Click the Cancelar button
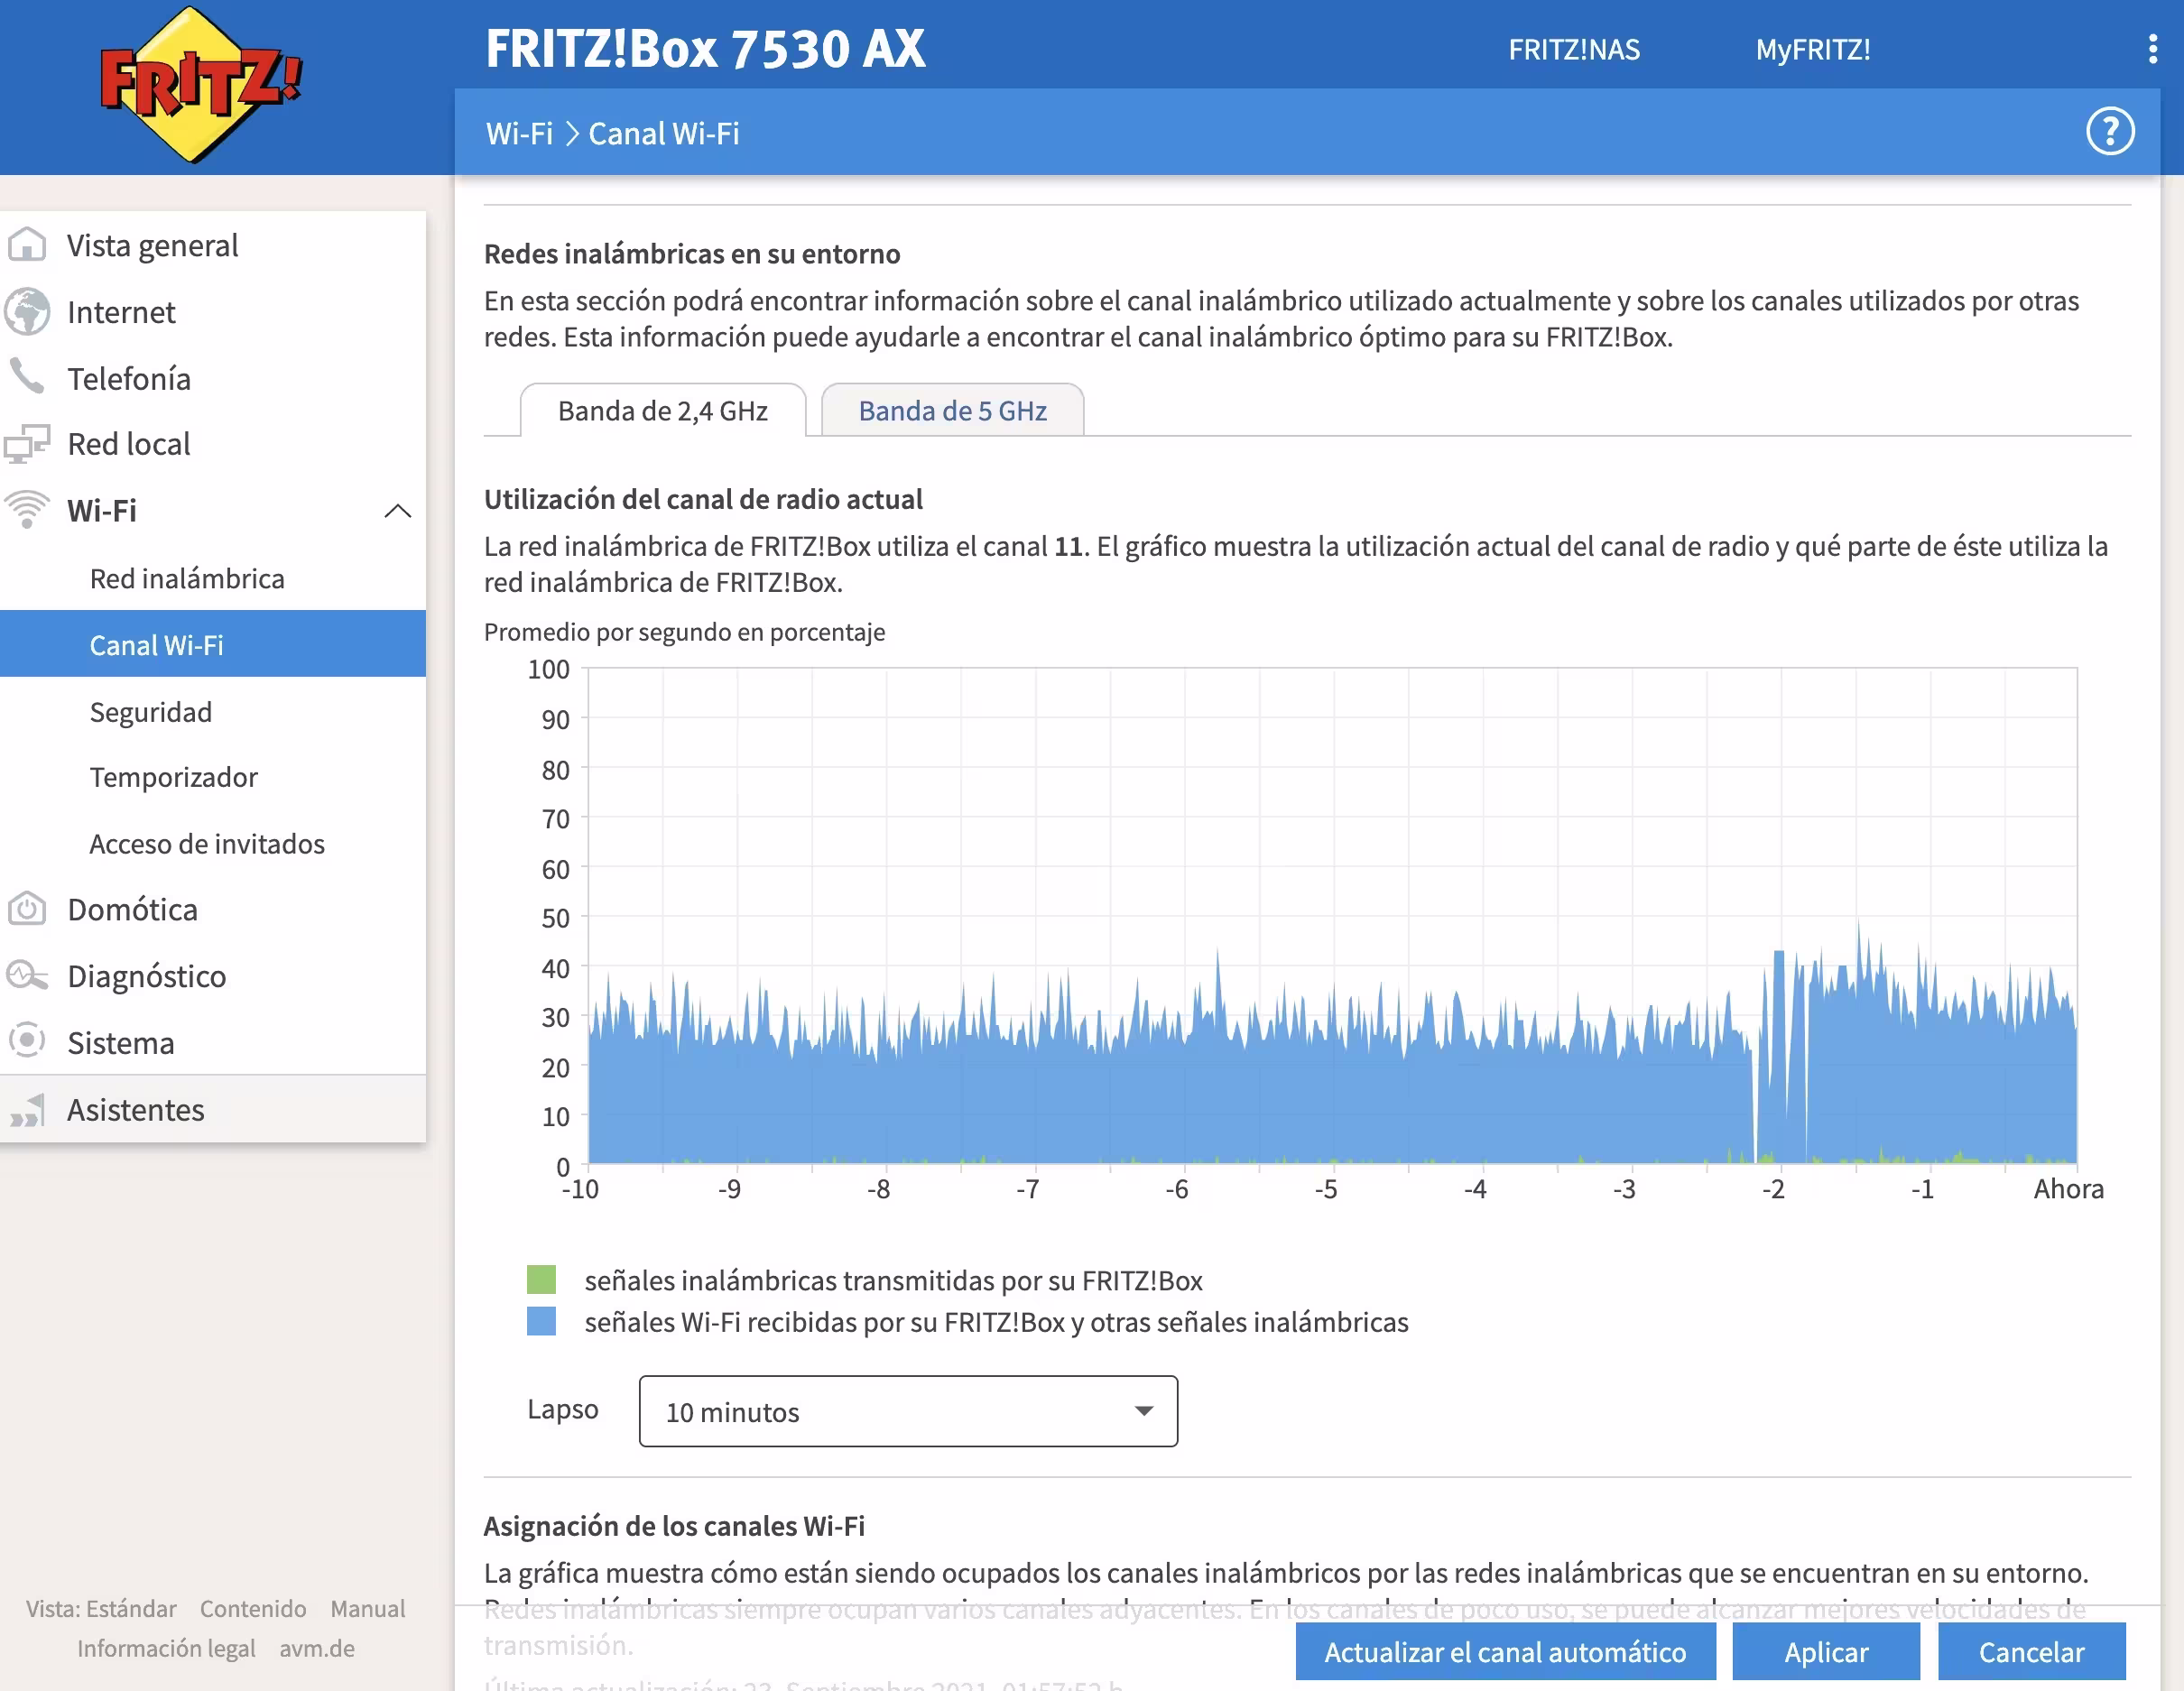 [2031, 1651]
